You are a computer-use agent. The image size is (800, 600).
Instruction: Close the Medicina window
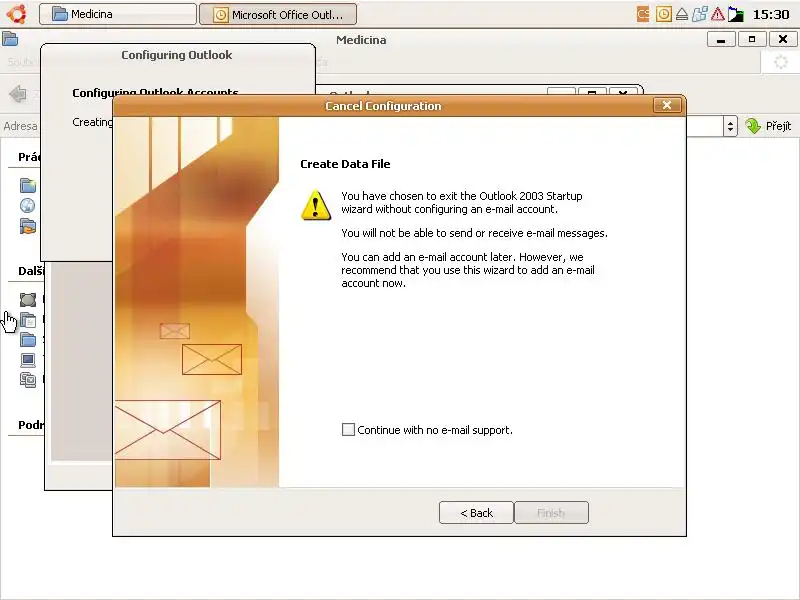tap(783, 39)
